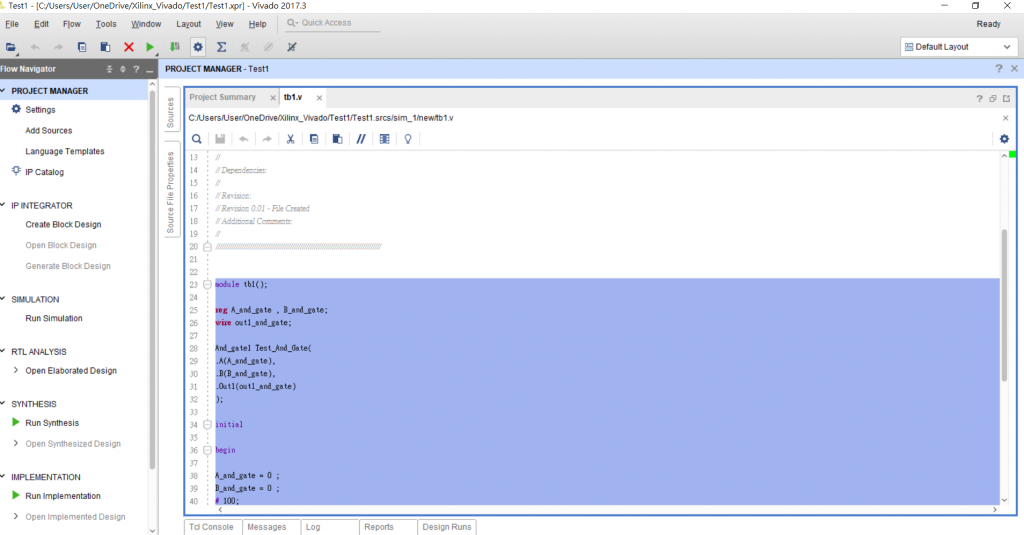Click the Flow Navigator vertical scrollbar
Image resolution: width=1024 pixels, height=535 pixels.
152,281
